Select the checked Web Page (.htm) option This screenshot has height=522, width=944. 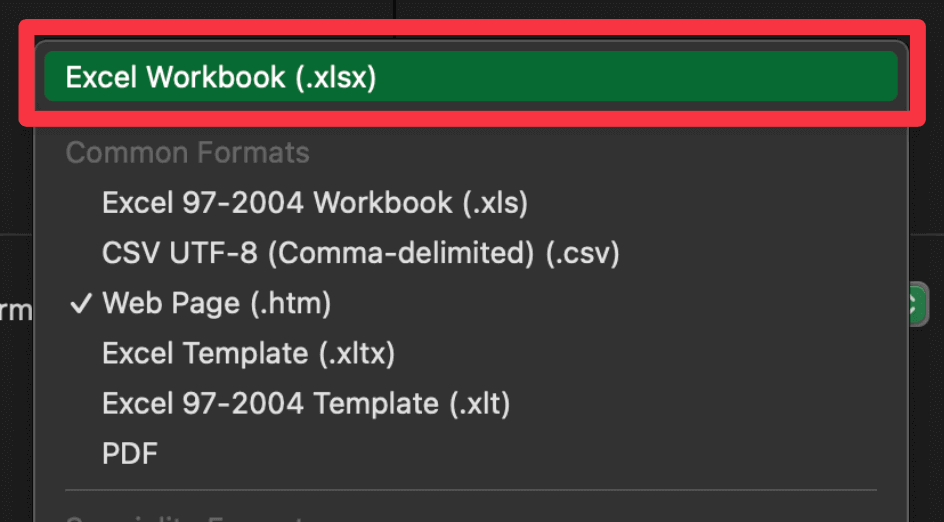(x=471, y=303)
